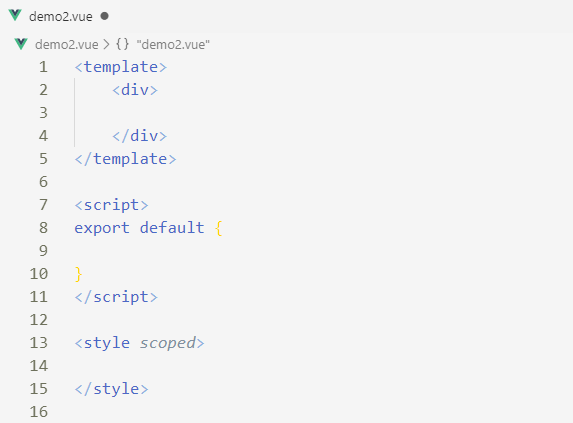Click the closing template tag on line 5
This screenshot has width=573, height=423.
pyautogui.click(x=125, y=159)
